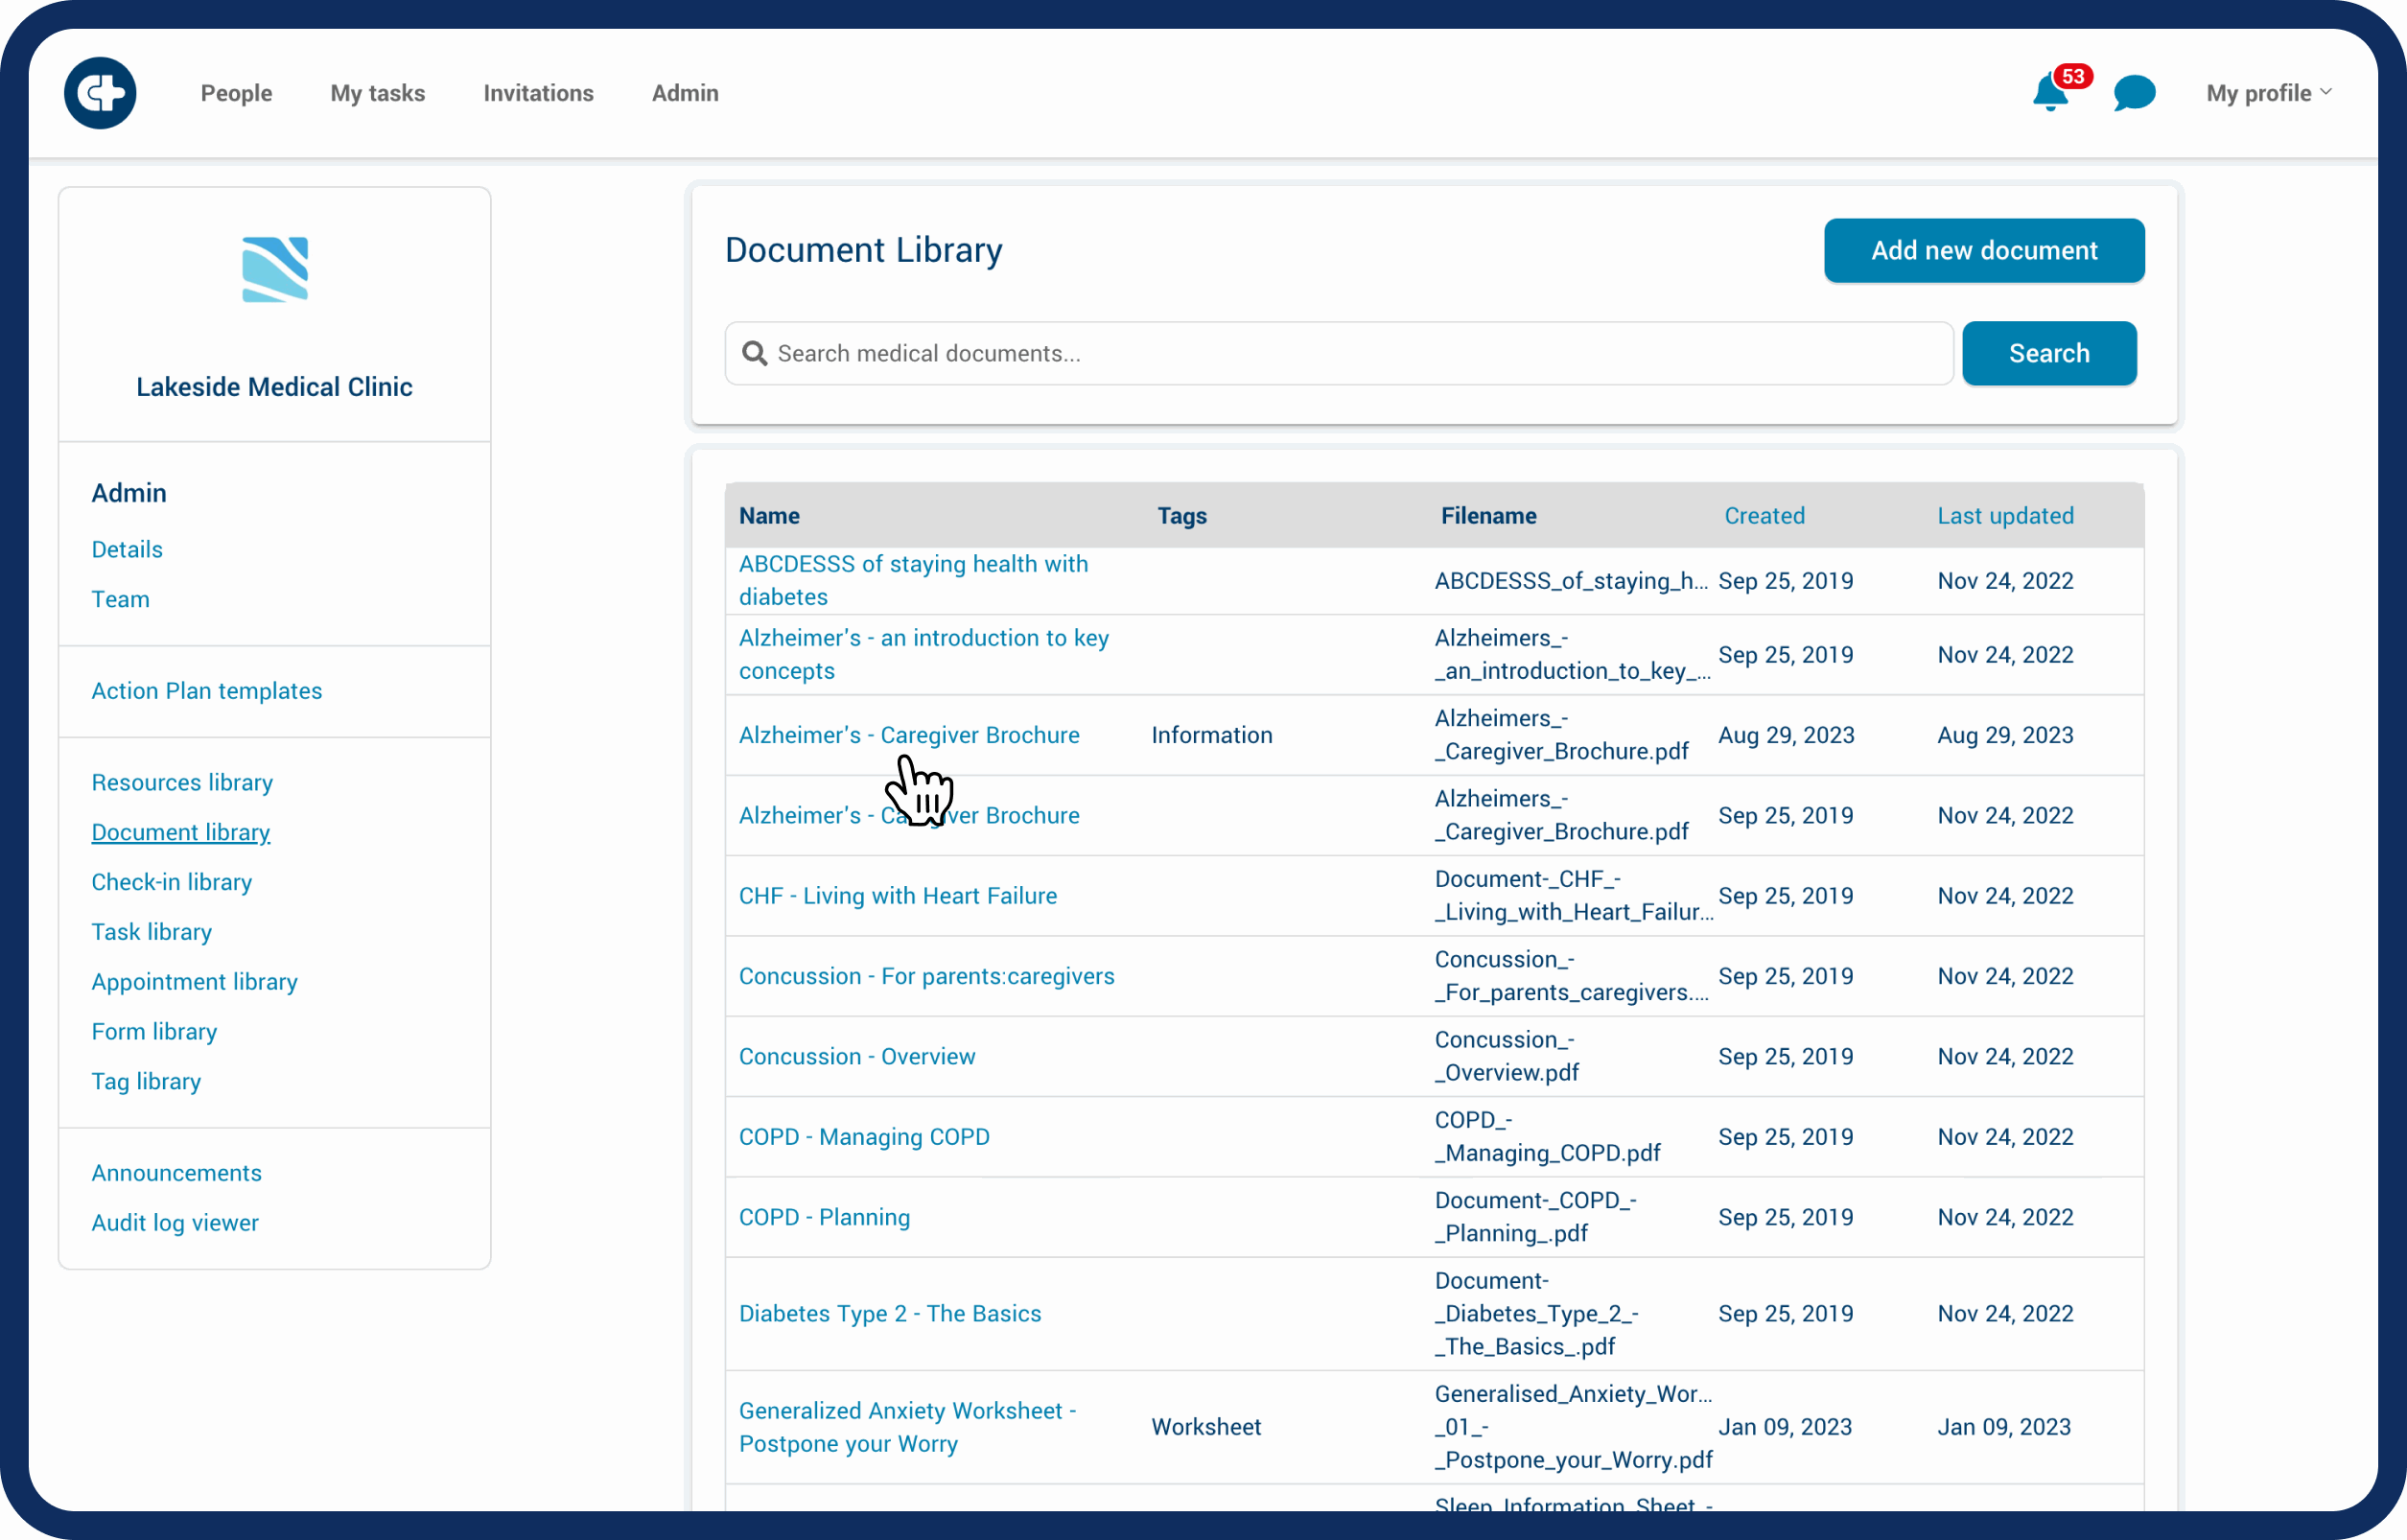2407x1540 pixels.
Task: Open the Invitations nav item
Action: tap(538, 93)
